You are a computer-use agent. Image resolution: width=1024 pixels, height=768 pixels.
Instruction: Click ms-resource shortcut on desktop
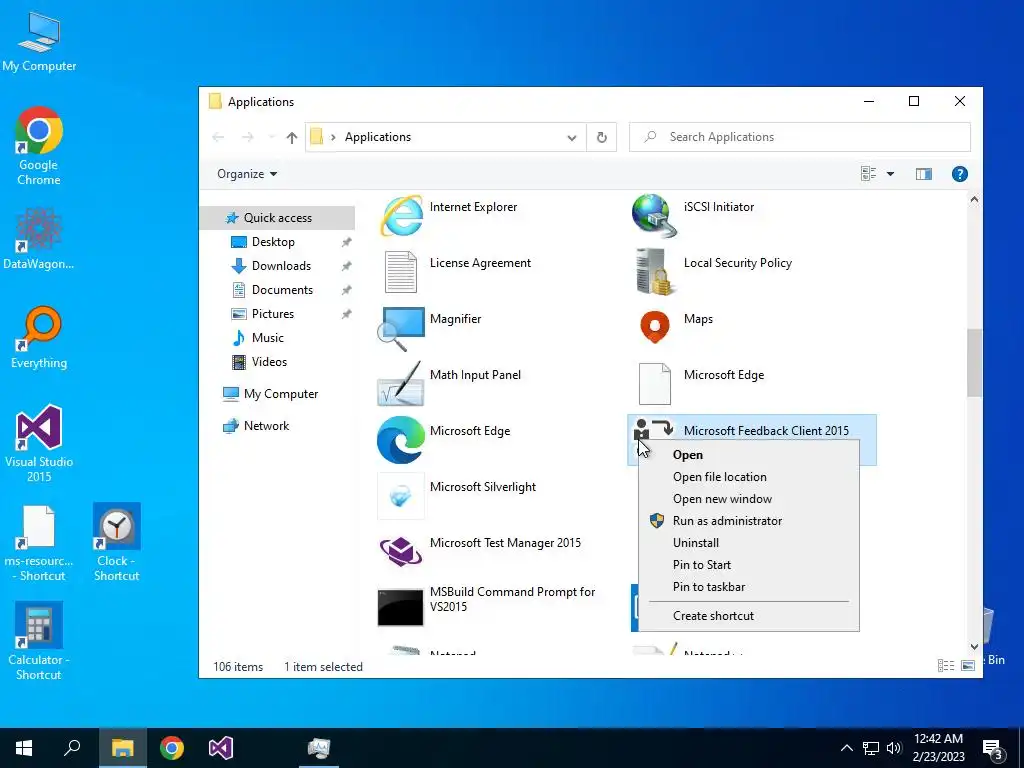pyautogui.click(x=39, y=542)
